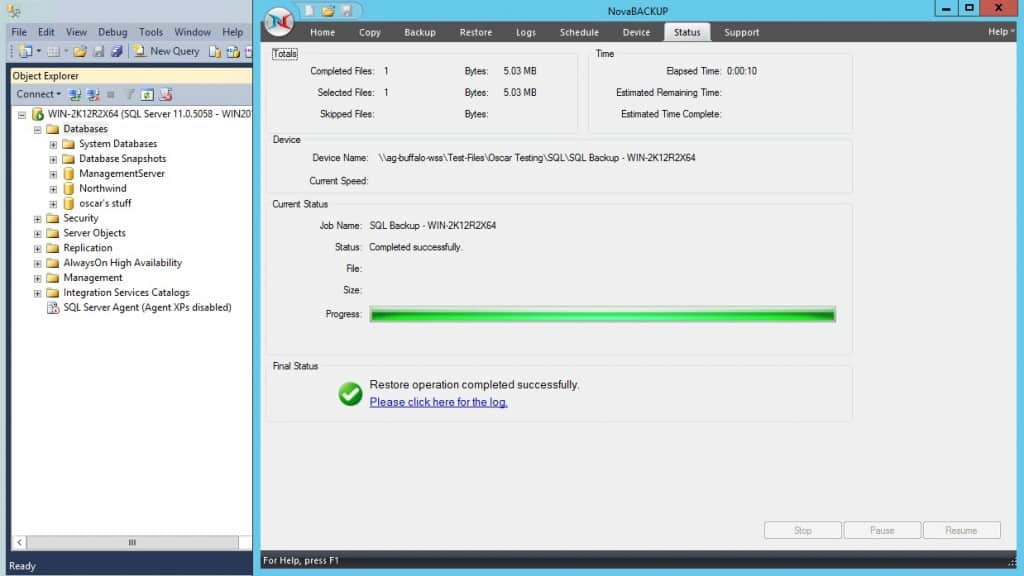Expand the Replication node
Viewport: 1024px width, 576px height.
pyautogui.click(x=37, y=249)
